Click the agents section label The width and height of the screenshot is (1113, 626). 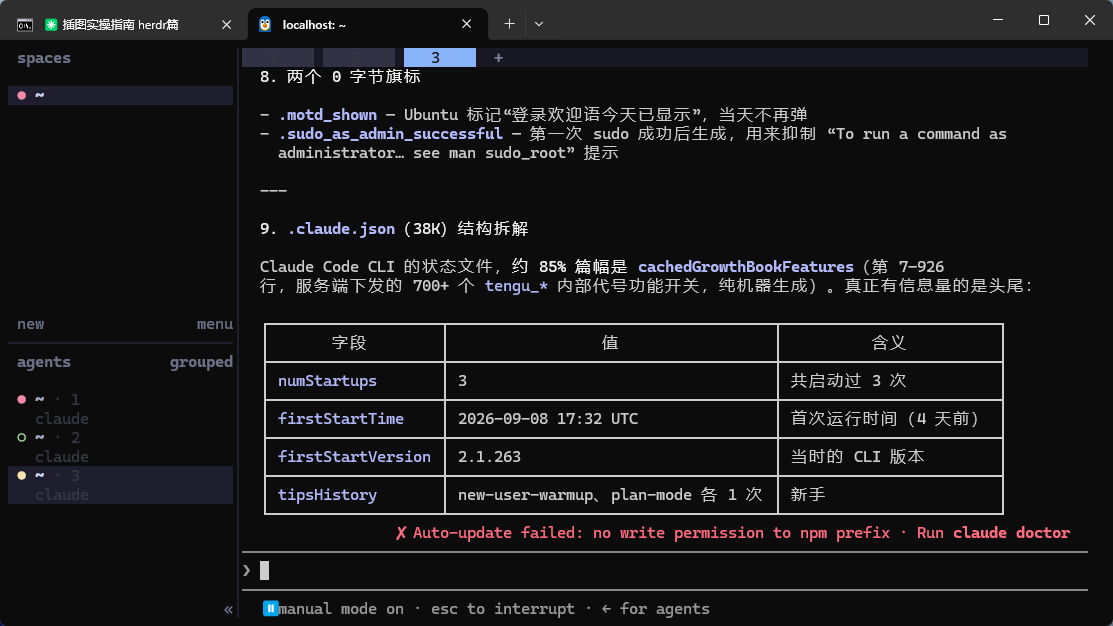pos(44,362)
